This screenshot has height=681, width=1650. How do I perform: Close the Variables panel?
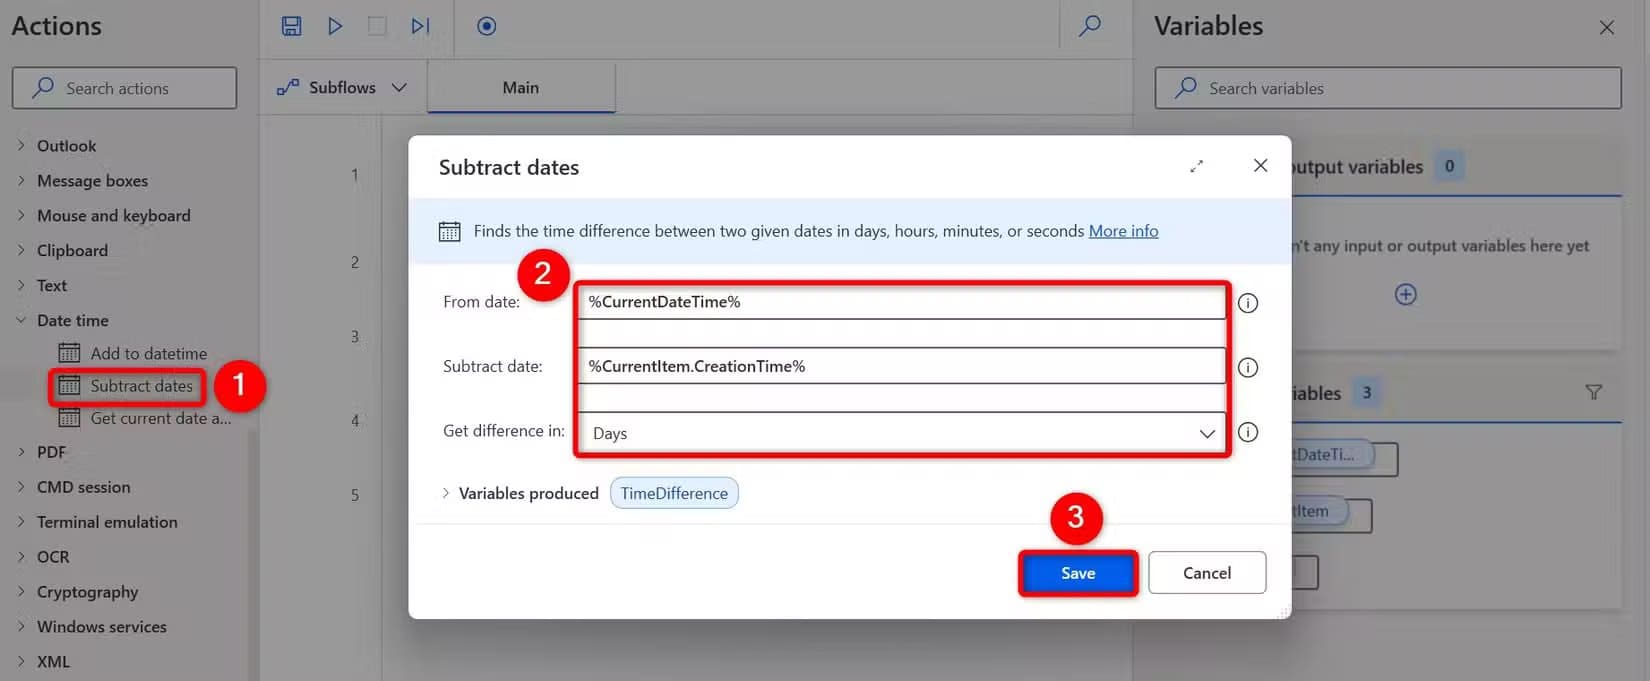coord(1606,27)
